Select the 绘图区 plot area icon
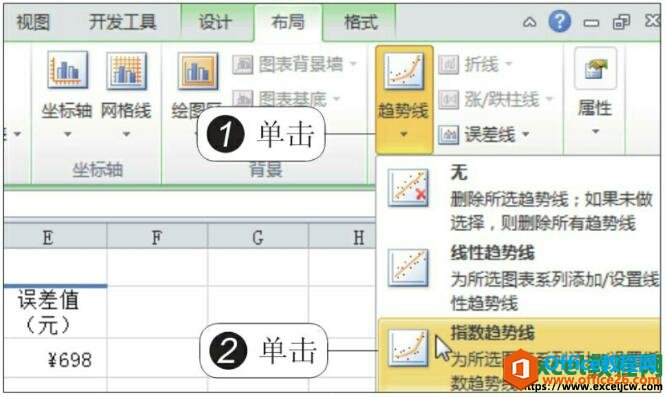This screenshot has width=666, height=397. (198, 71)
